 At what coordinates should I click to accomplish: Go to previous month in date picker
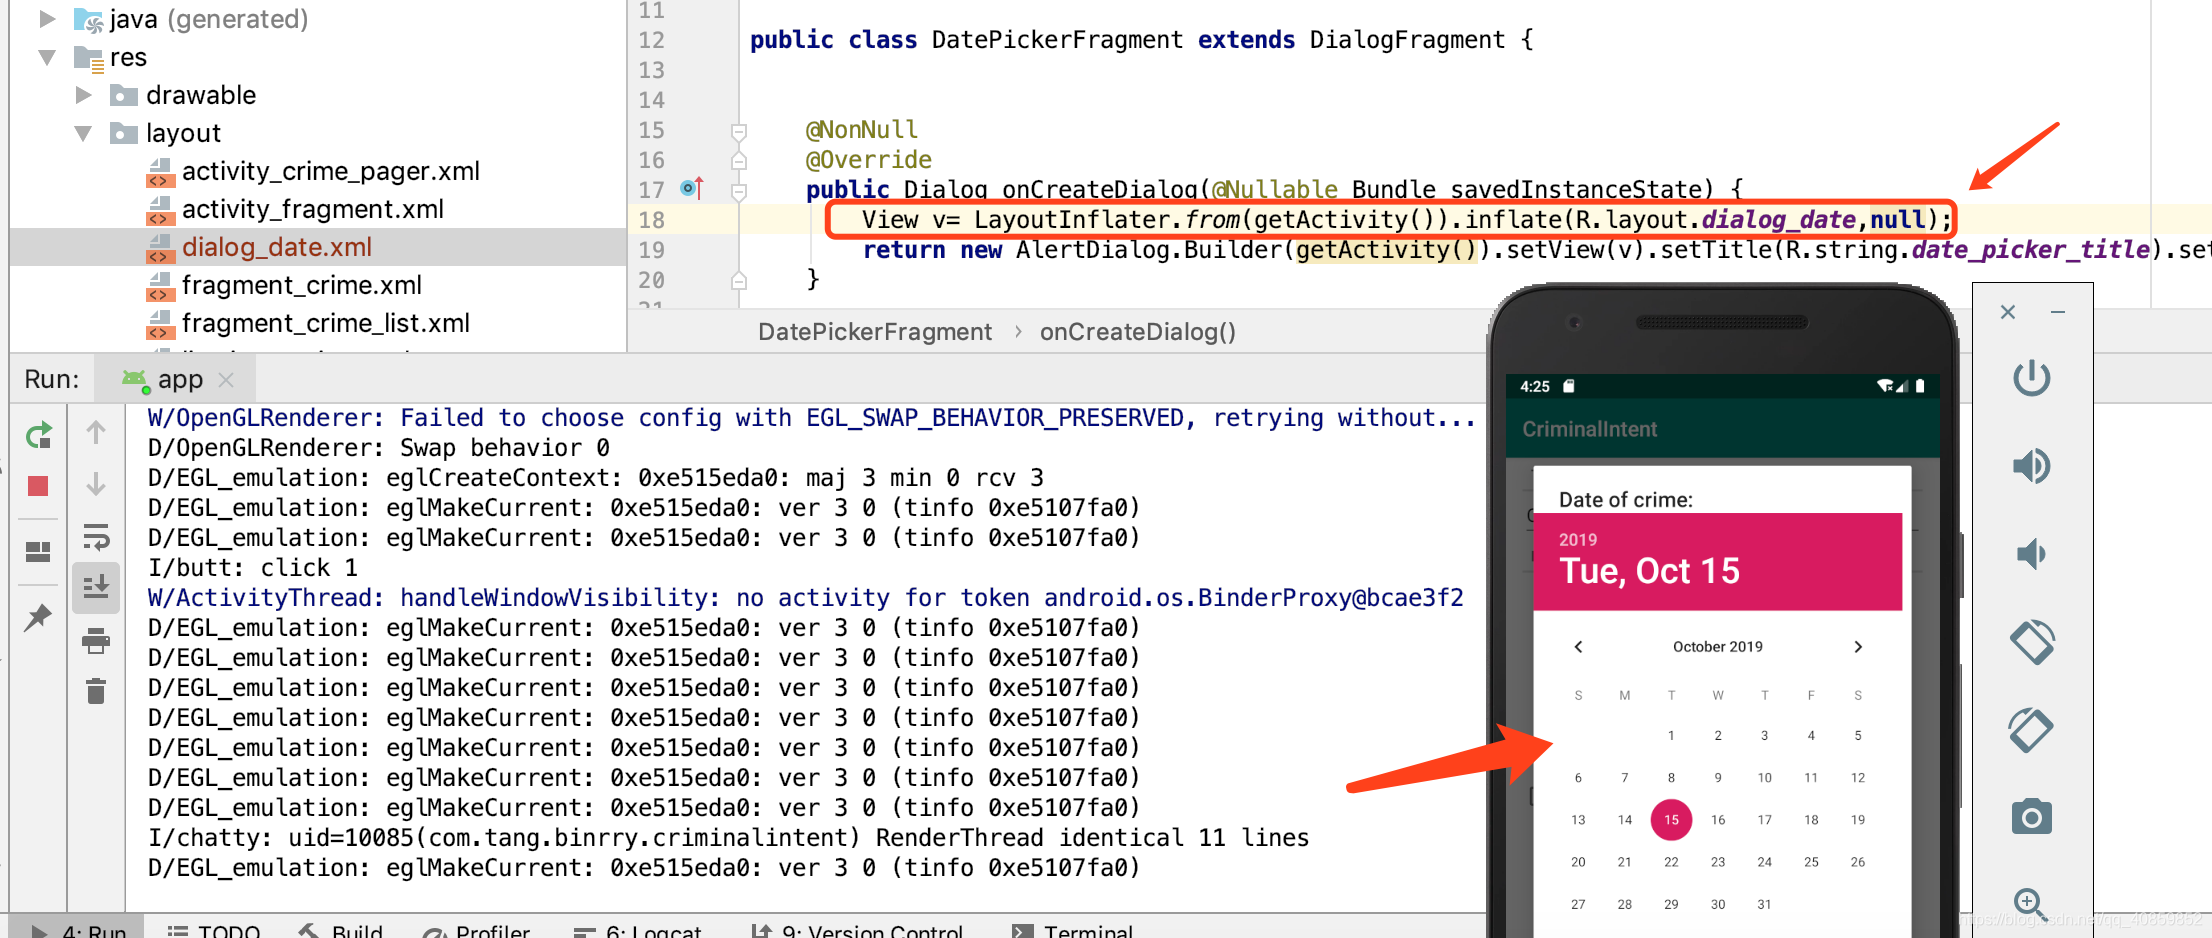[1578, 647]
